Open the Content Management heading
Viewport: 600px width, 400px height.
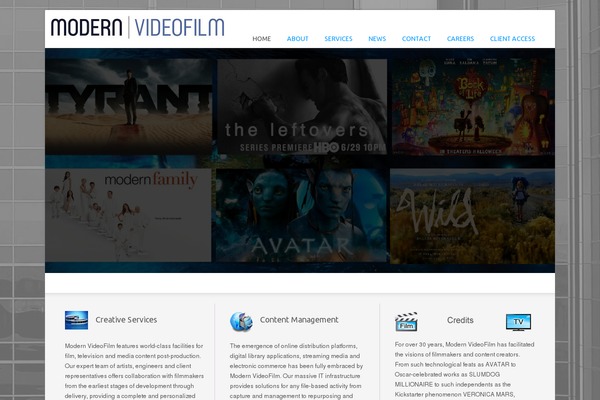point(299,320)
